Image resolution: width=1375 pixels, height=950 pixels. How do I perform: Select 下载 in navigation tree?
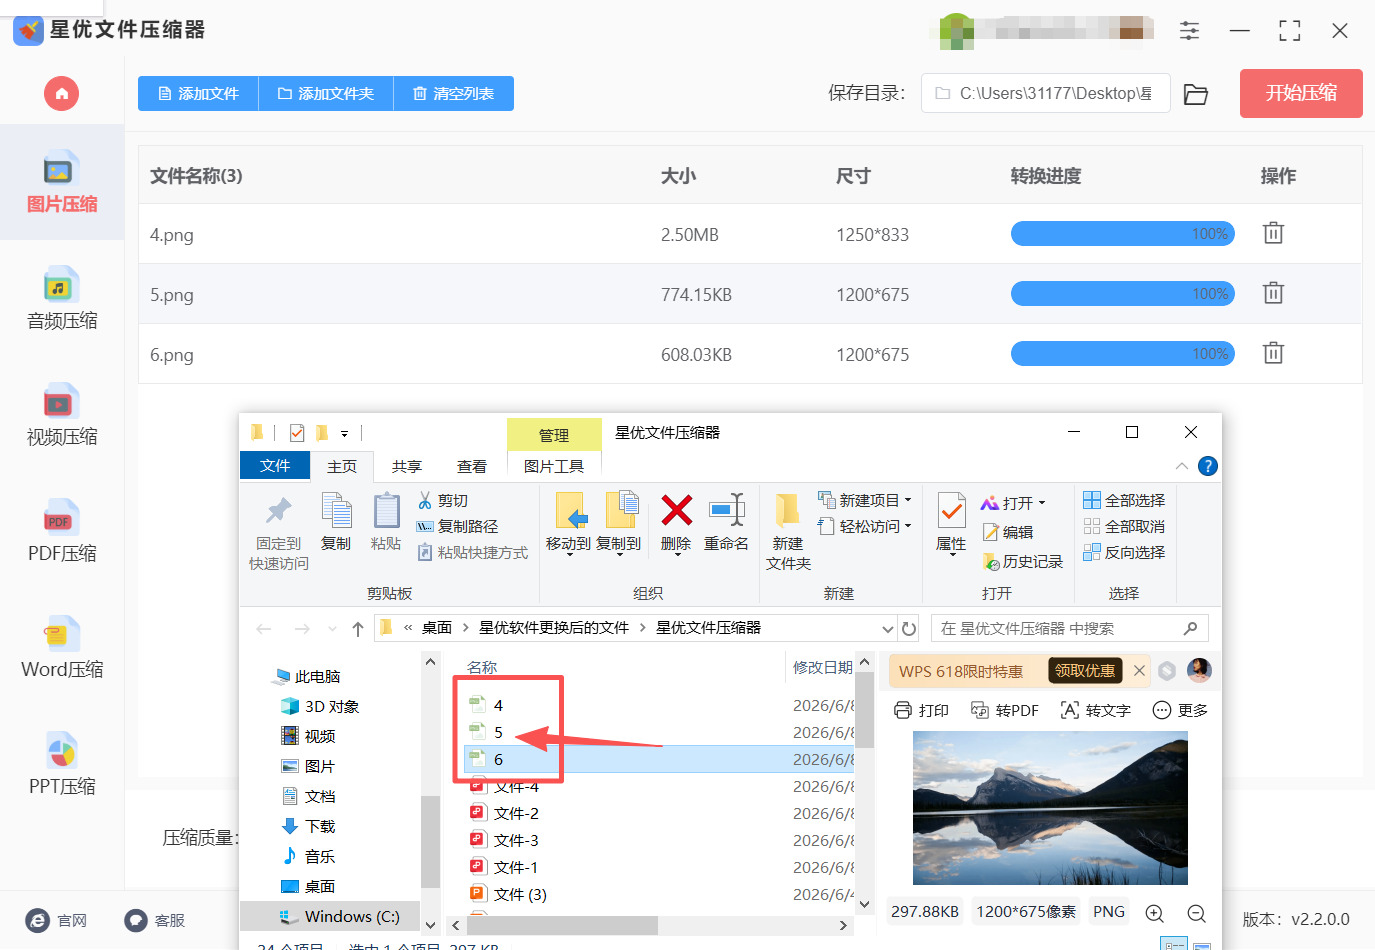(308, 826)
